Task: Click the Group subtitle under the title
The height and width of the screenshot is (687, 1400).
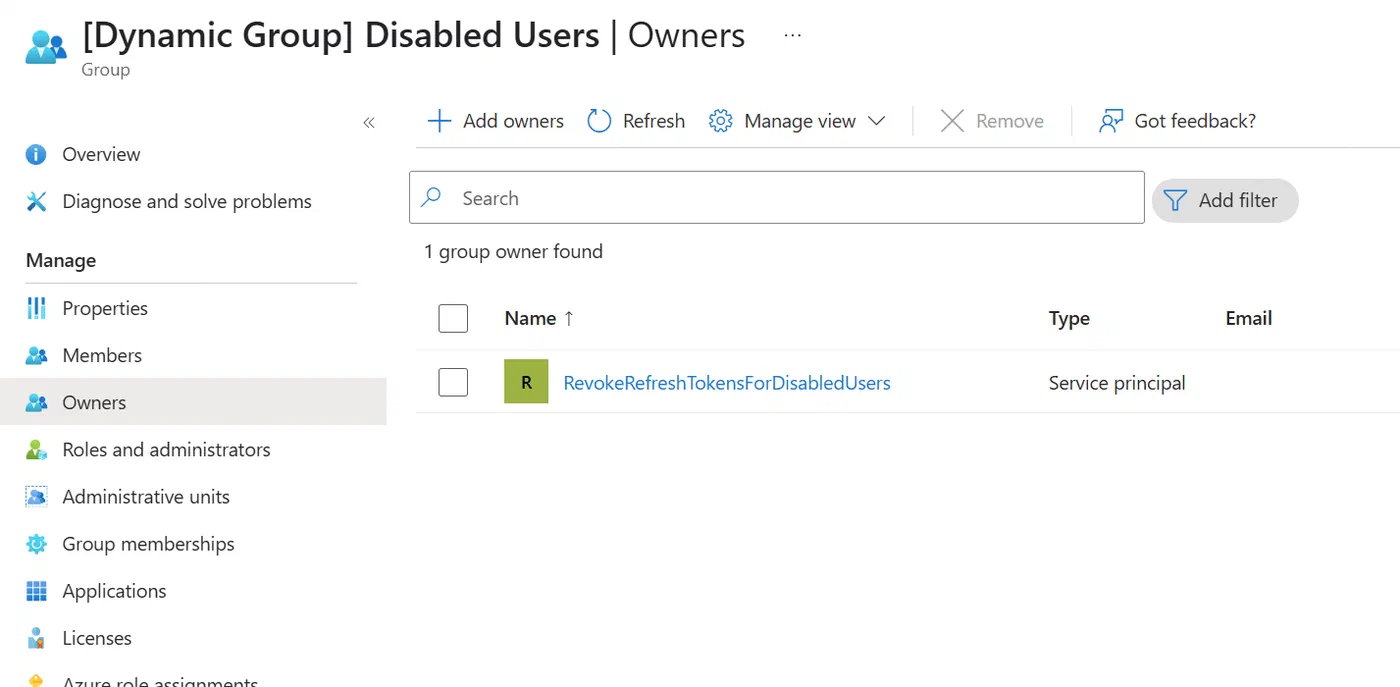Action: [106, 70]
